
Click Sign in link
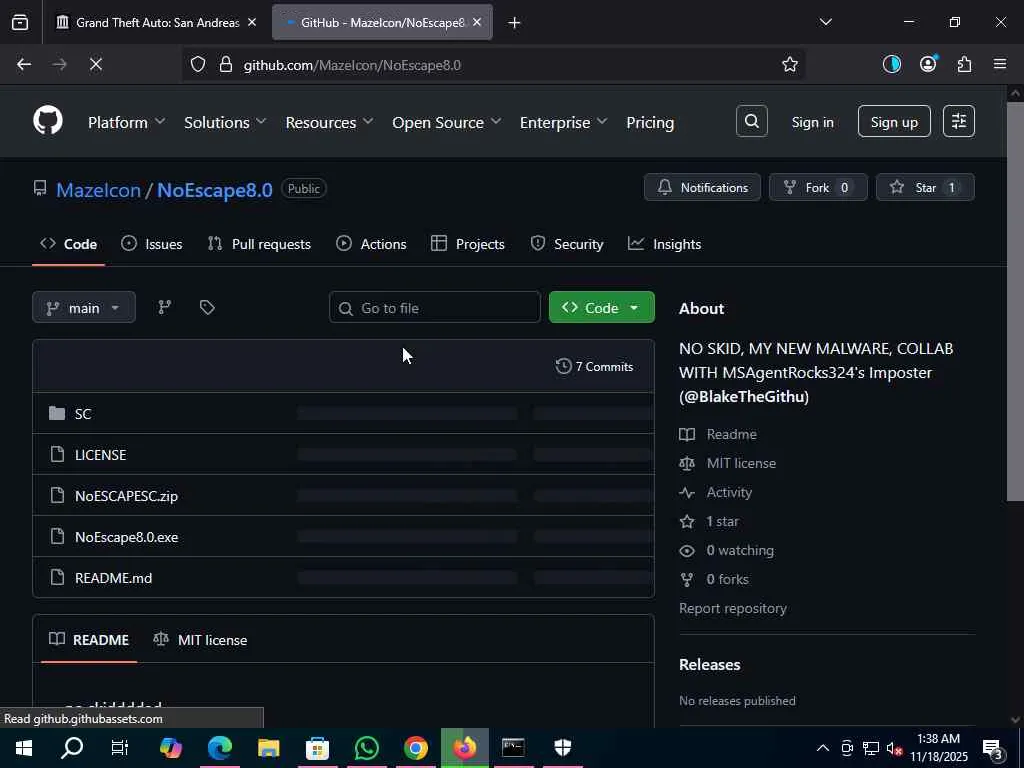812,122
